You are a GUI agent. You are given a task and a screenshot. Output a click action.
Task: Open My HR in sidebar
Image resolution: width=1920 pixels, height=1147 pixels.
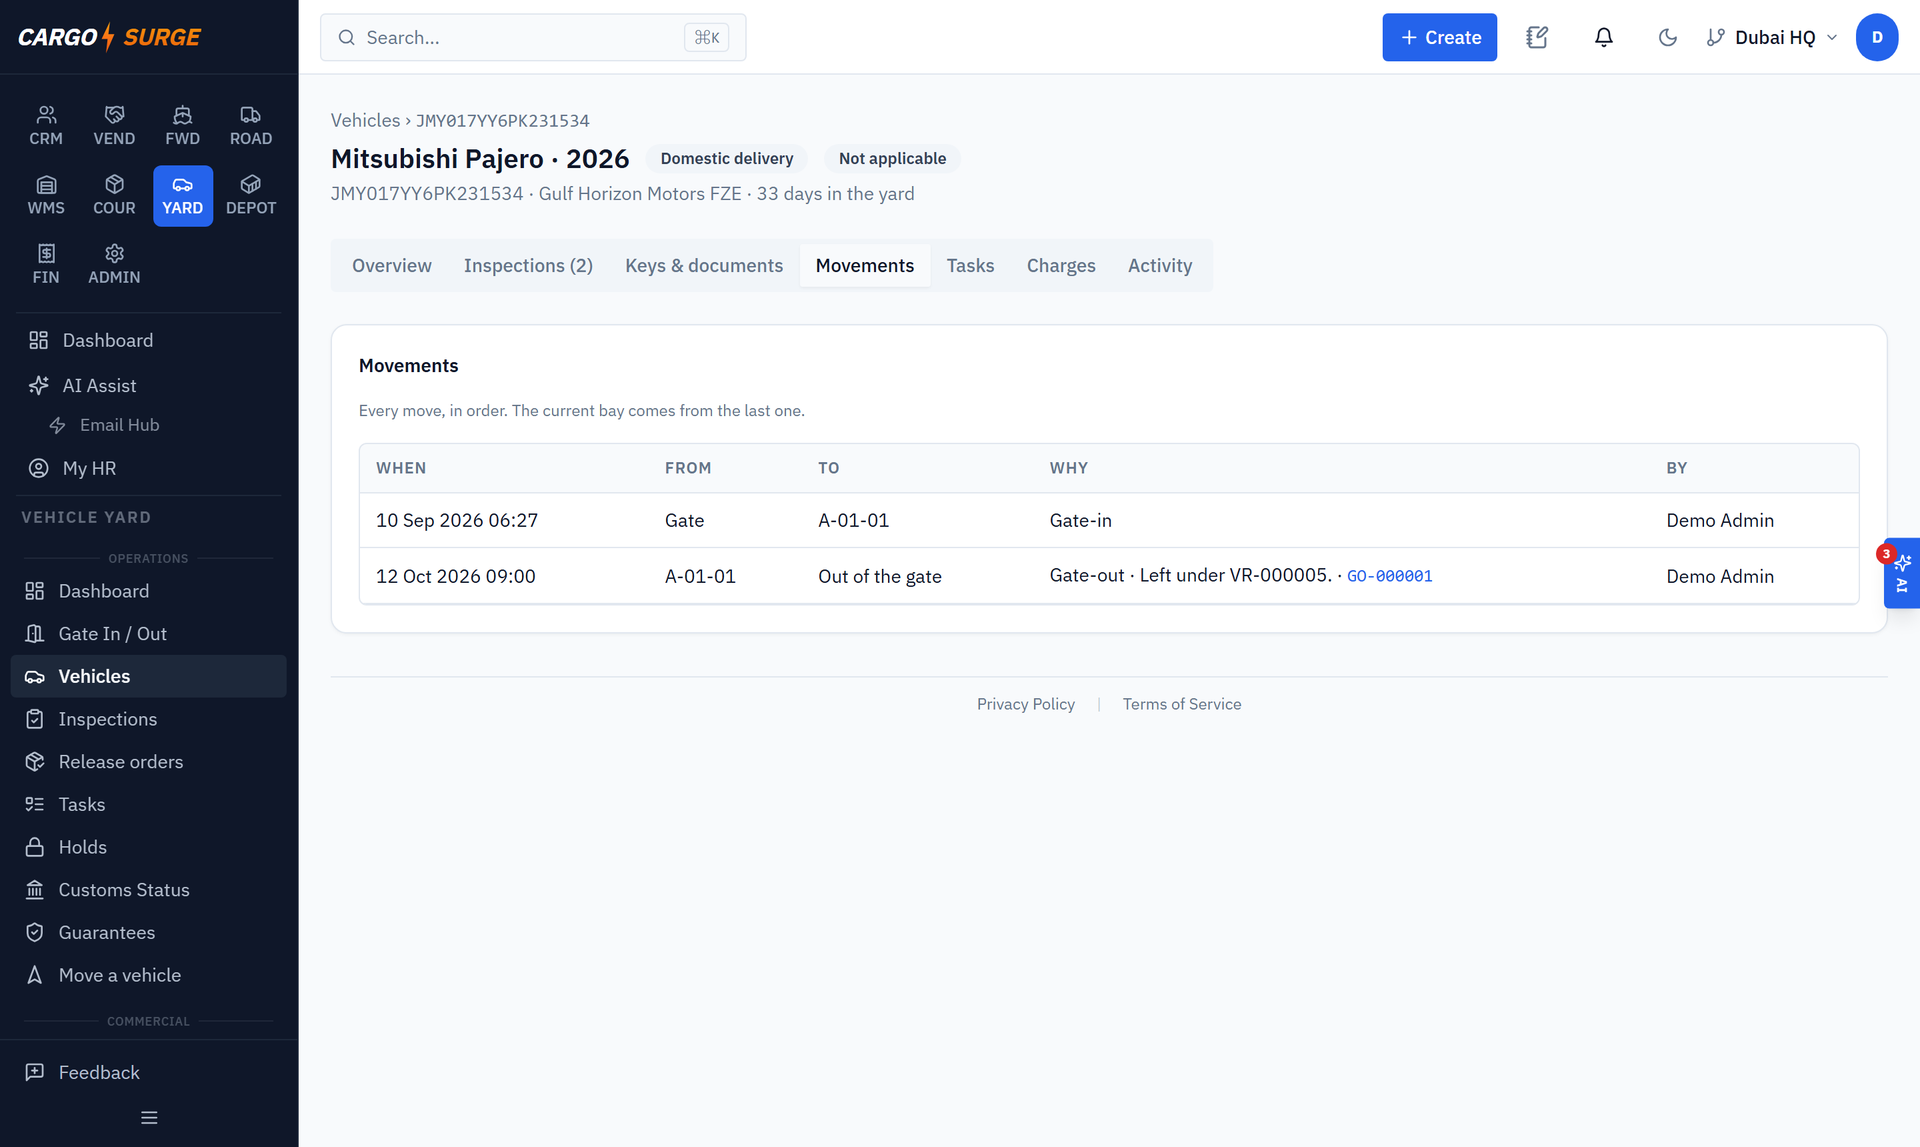(x=149, y=468)
